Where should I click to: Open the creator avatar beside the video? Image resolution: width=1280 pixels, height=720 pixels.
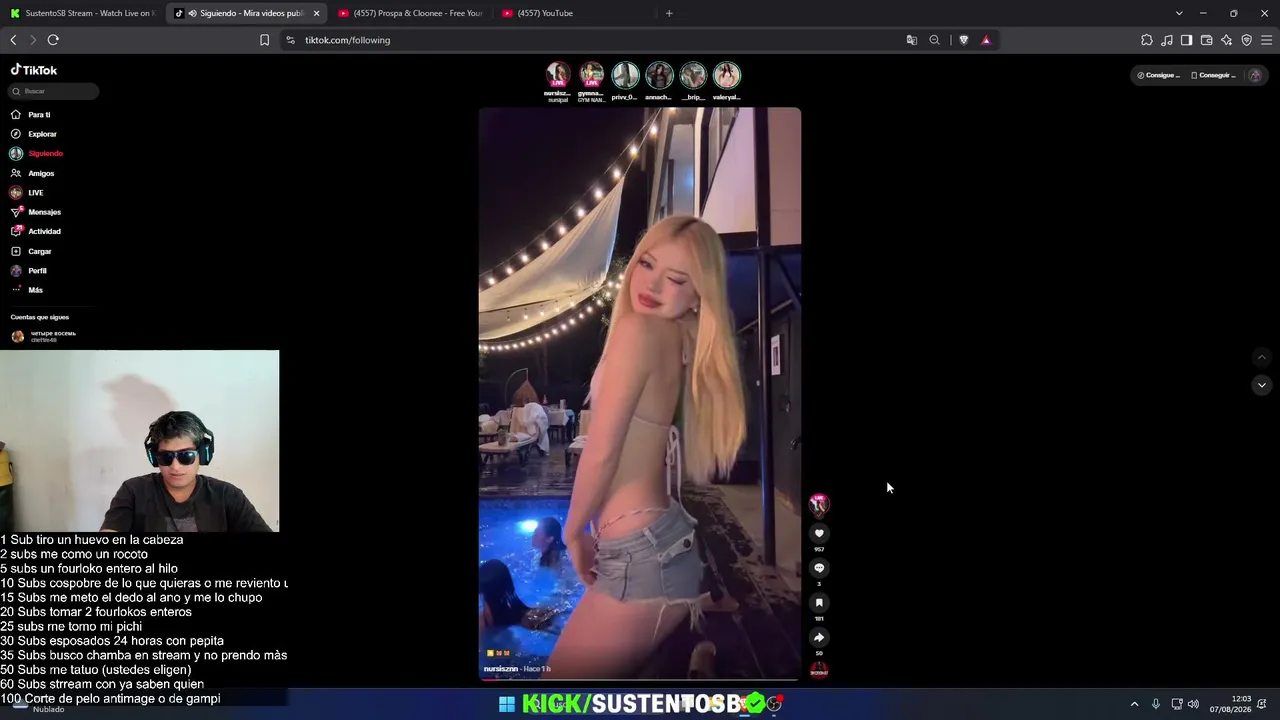click(819, 503)
